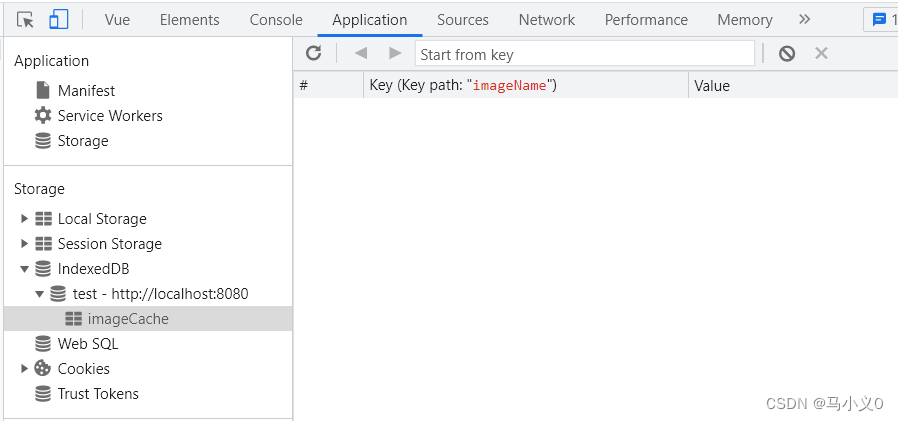The height and width of the screenshot is (421, 898).
Task: Expand Session Storage tree node
Action: (x=24, y=243)
